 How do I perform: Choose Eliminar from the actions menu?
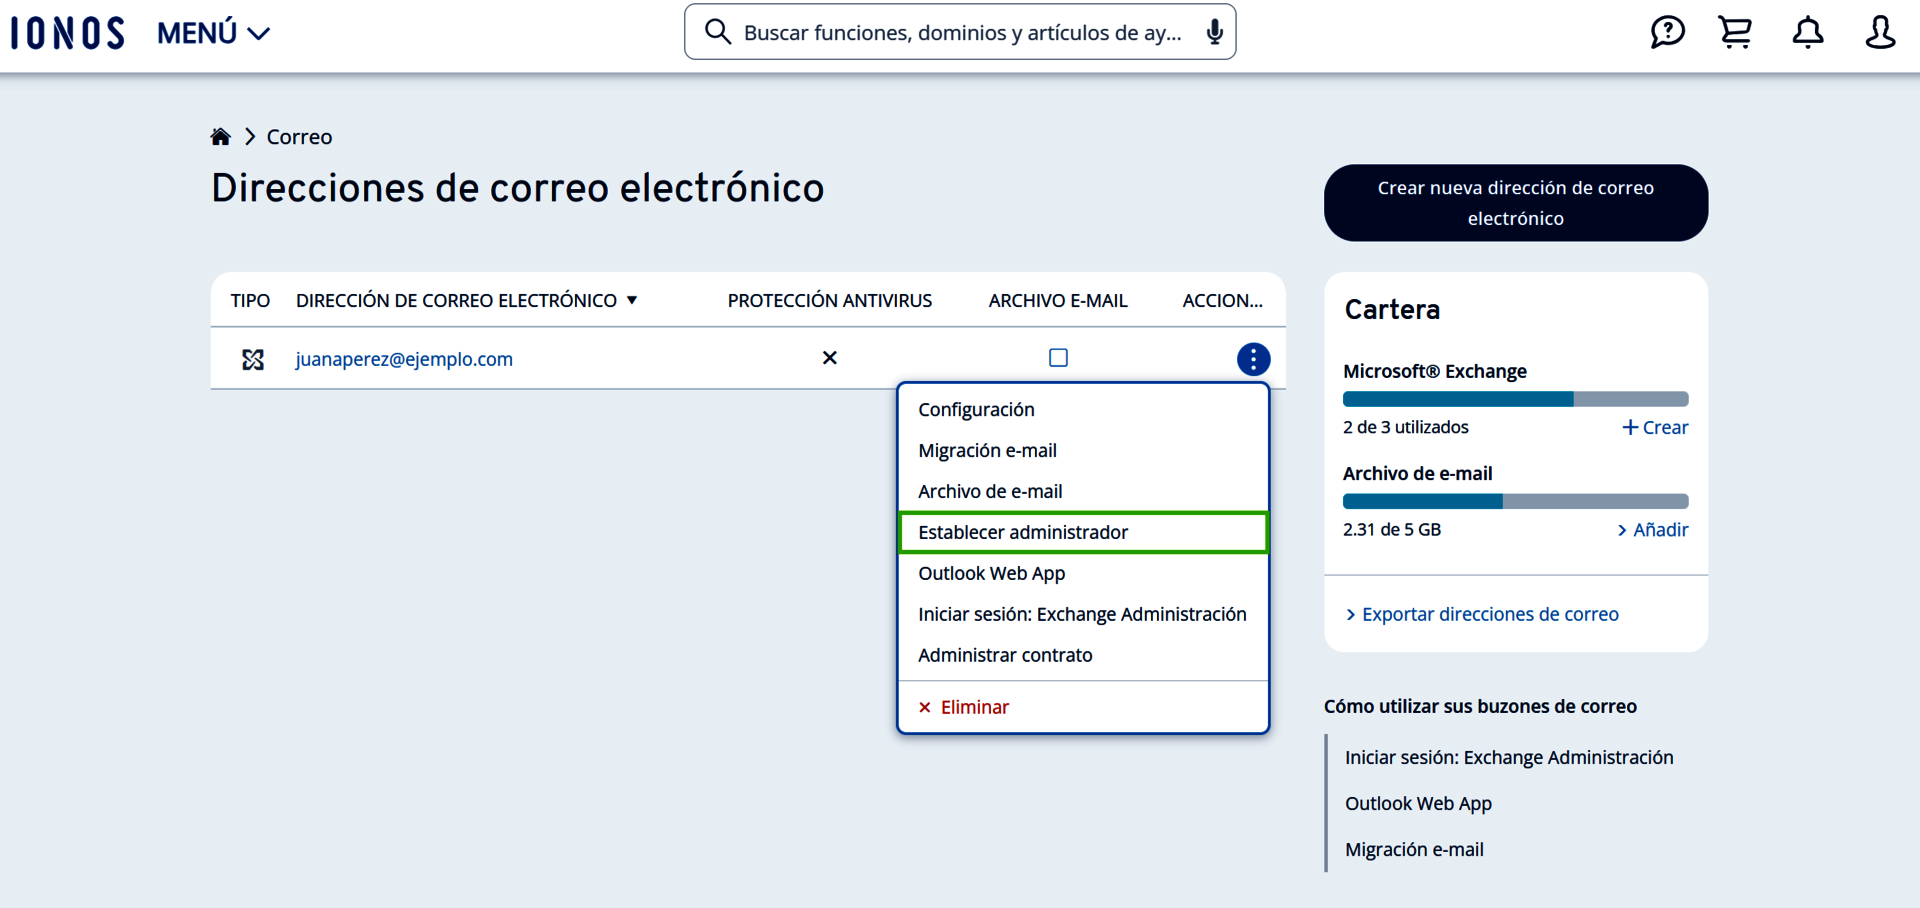tap(974, 706)
